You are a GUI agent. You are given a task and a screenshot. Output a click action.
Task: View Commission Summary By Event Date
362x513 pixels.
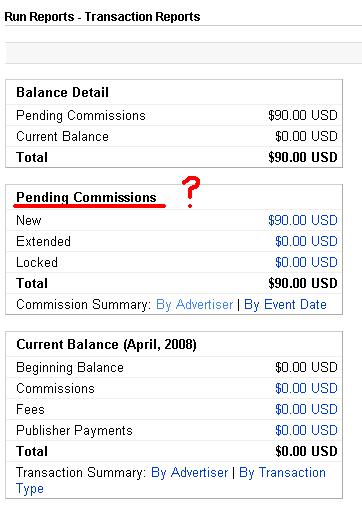(x=285, y=304)
